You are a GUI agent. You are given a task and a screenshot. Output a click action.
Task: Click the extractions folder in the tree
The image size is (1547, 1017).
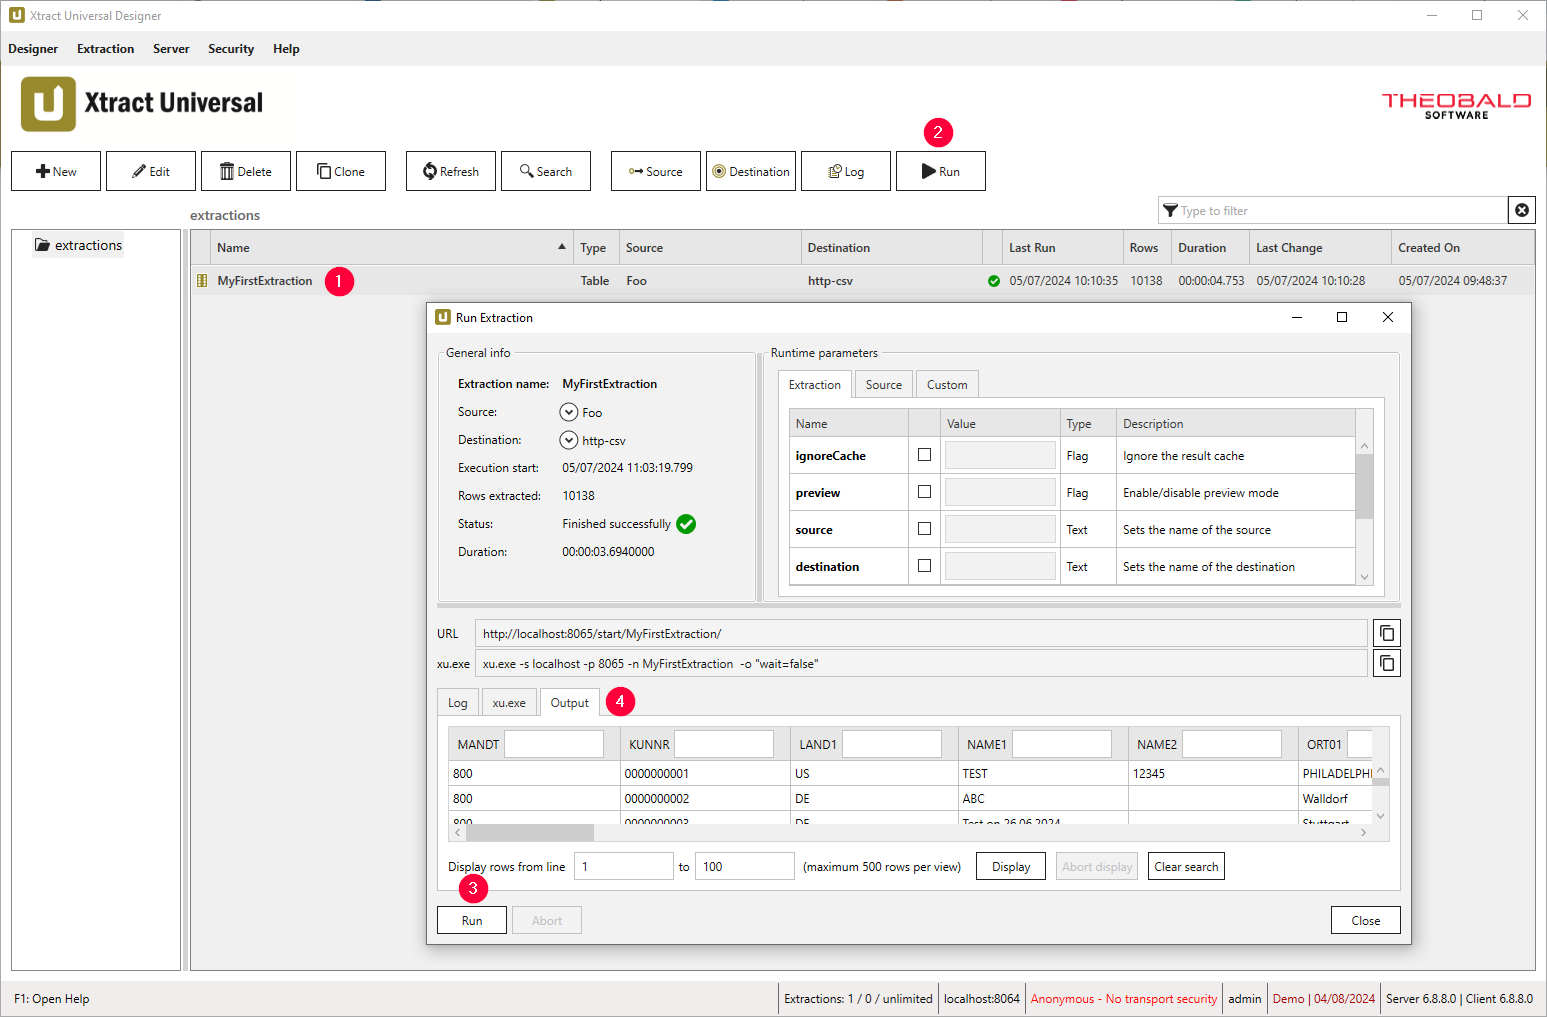click(x=78, y=245)
